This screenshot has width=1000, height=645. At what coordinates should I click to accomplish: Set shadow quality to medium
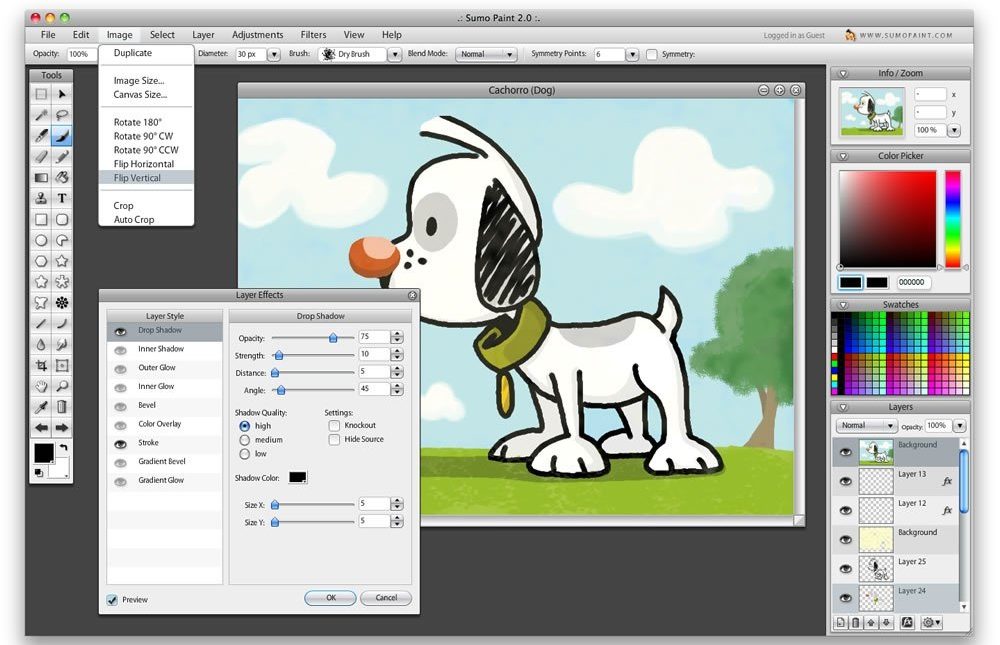coord(244,440)
